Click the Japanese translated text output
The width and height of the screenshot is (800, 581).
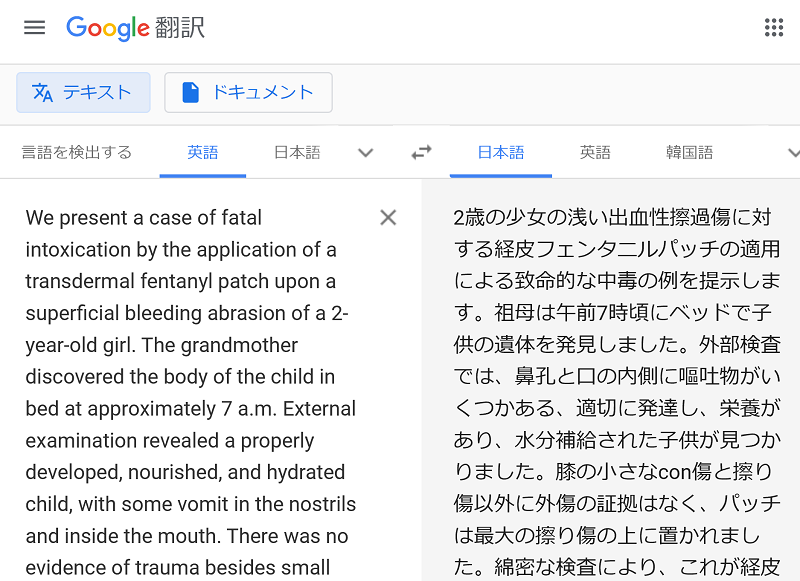coord(617,392)
